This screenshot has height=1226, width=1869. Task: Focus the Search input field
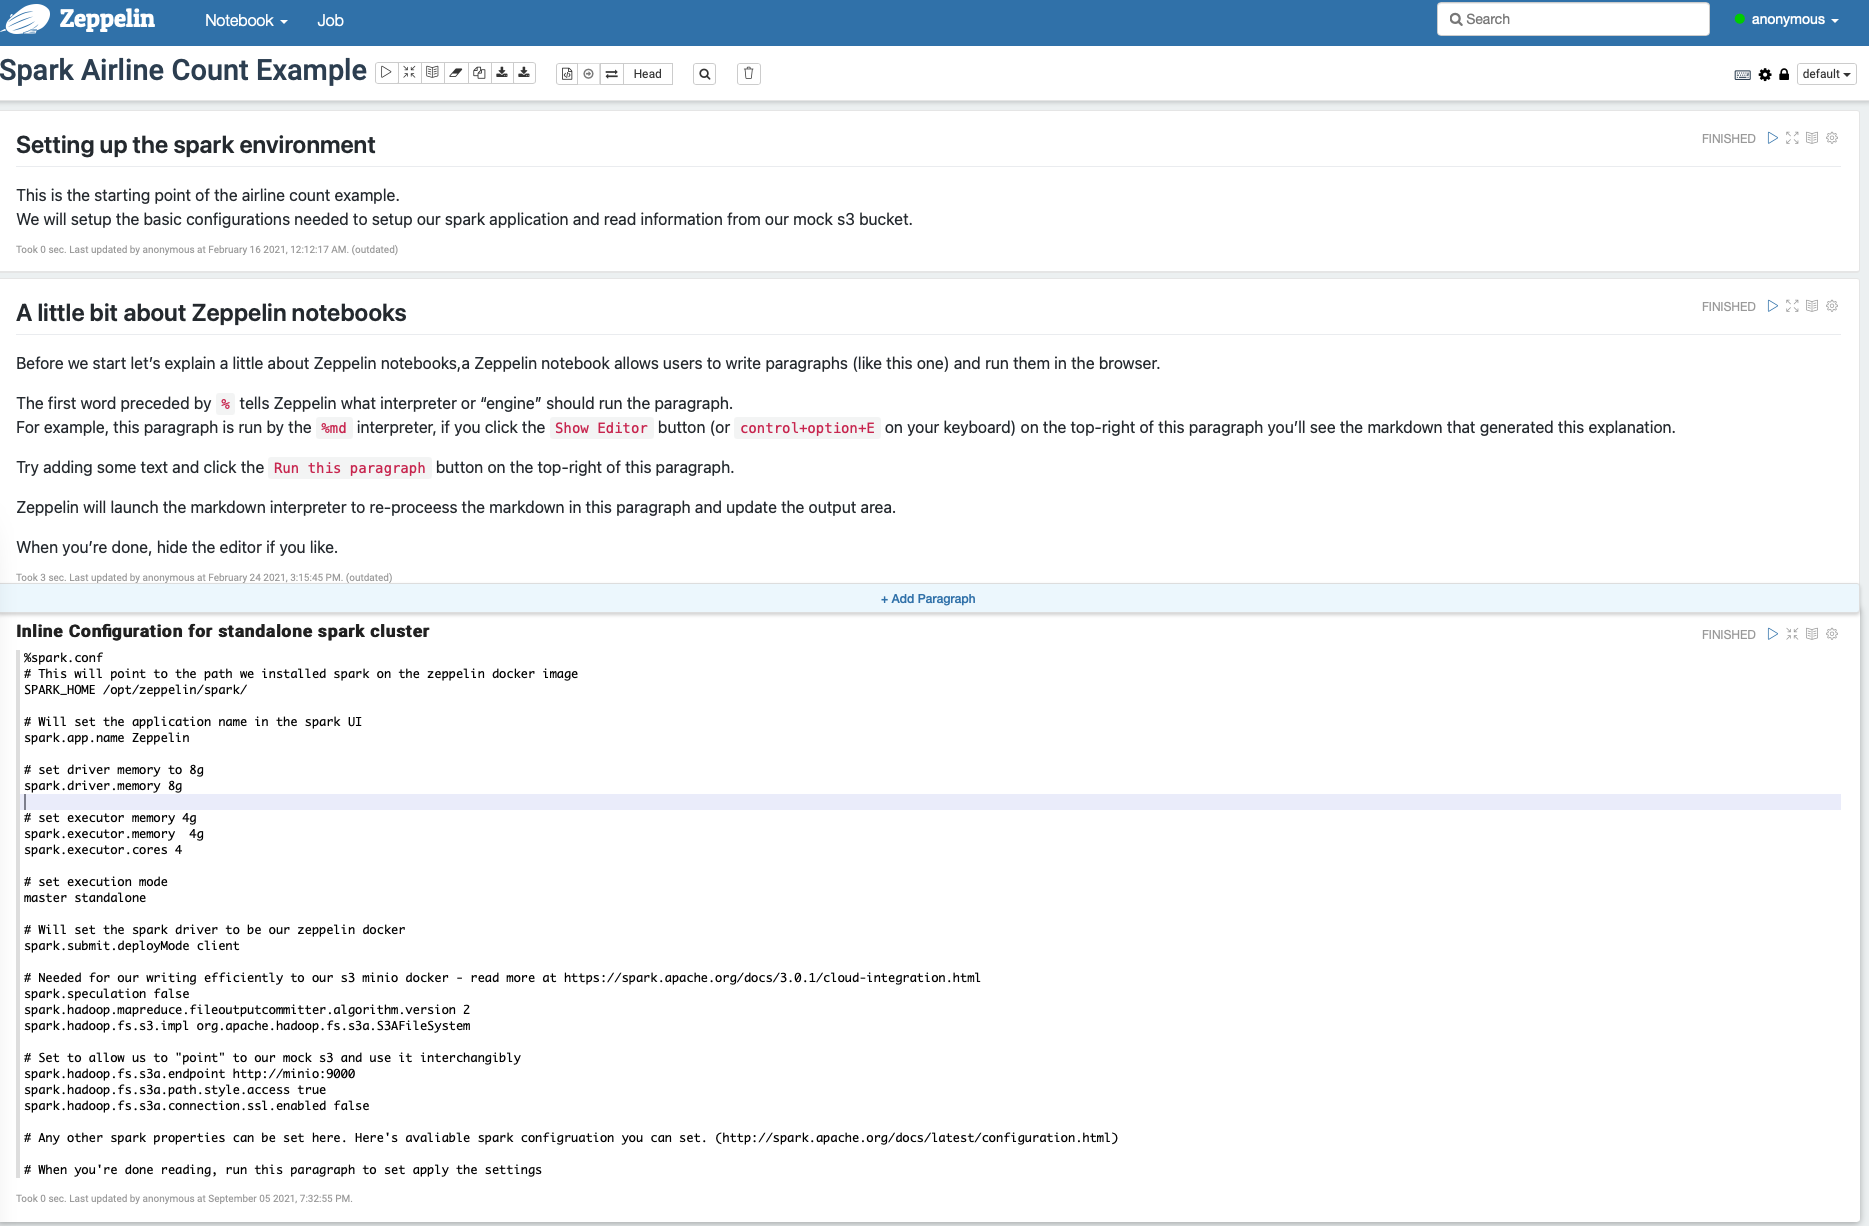1573,19
